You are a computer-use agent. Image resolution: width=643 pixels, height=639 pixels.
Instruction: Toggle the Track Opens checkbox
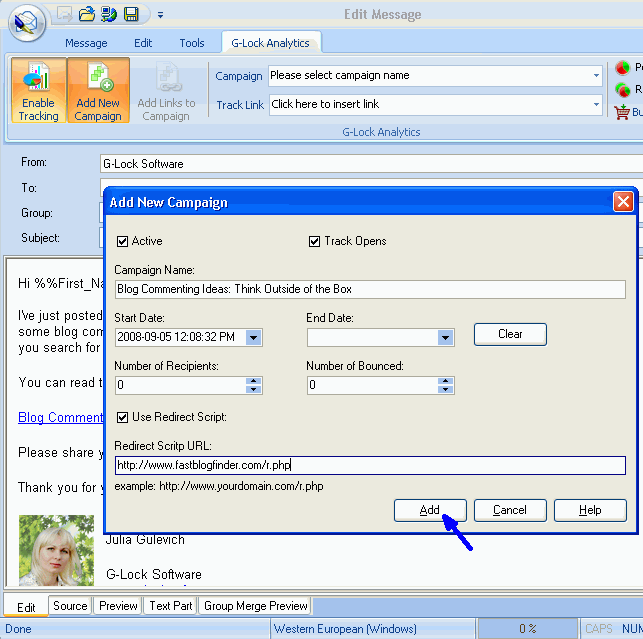click(314, 241)
